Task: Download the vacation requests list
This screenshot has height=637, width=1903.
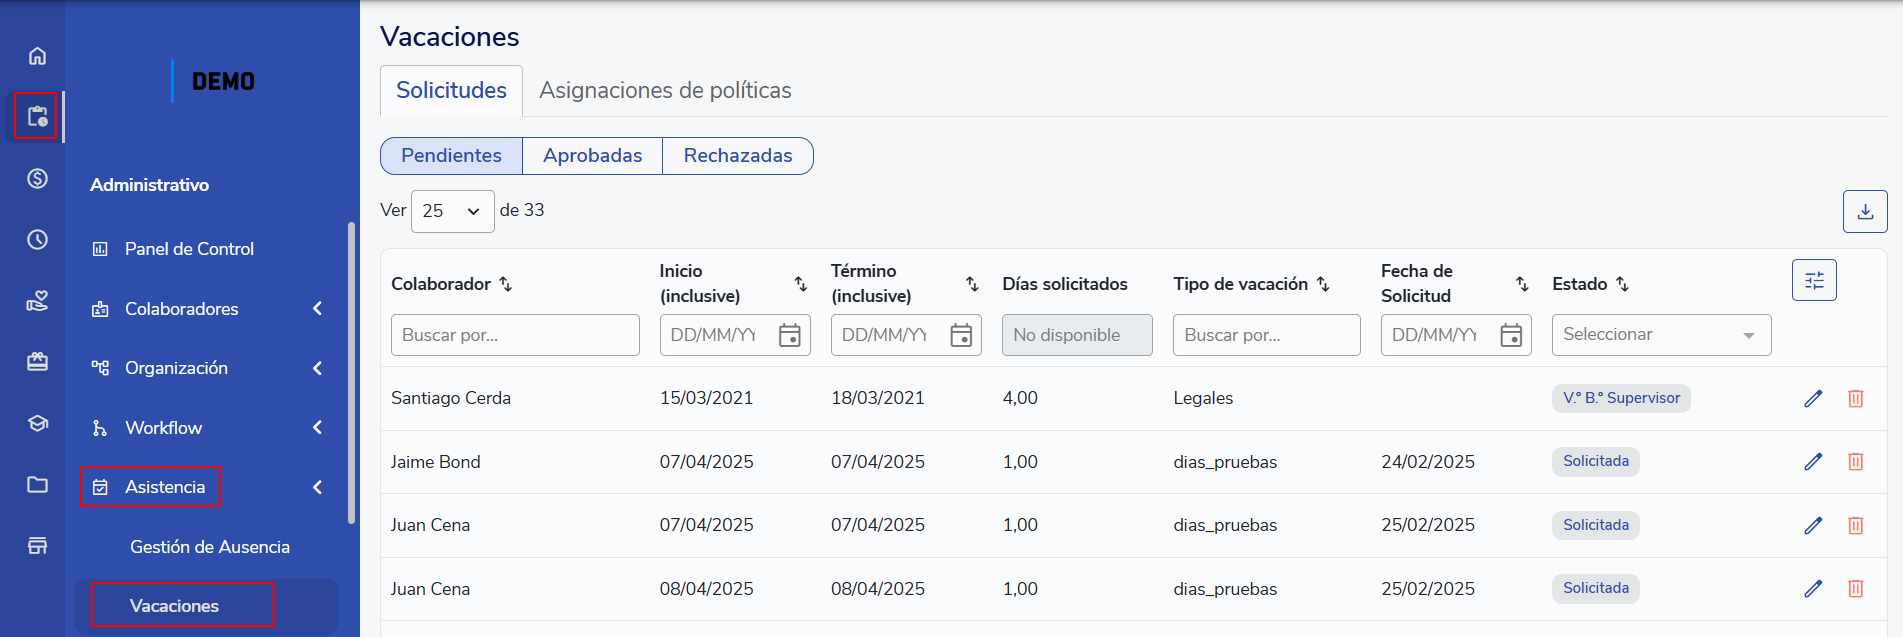Action: [1864, 211]
